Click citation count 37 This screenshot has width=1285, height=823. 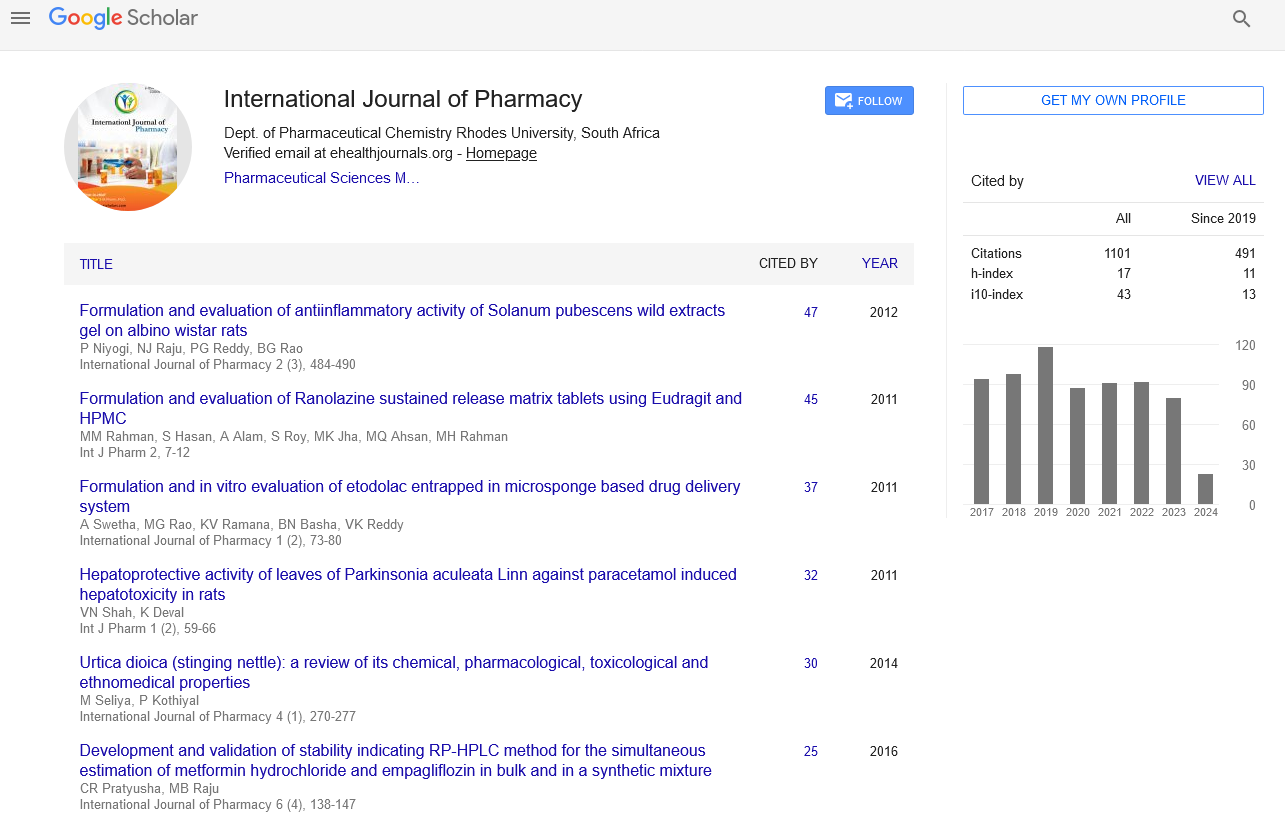tap(811, 487)
